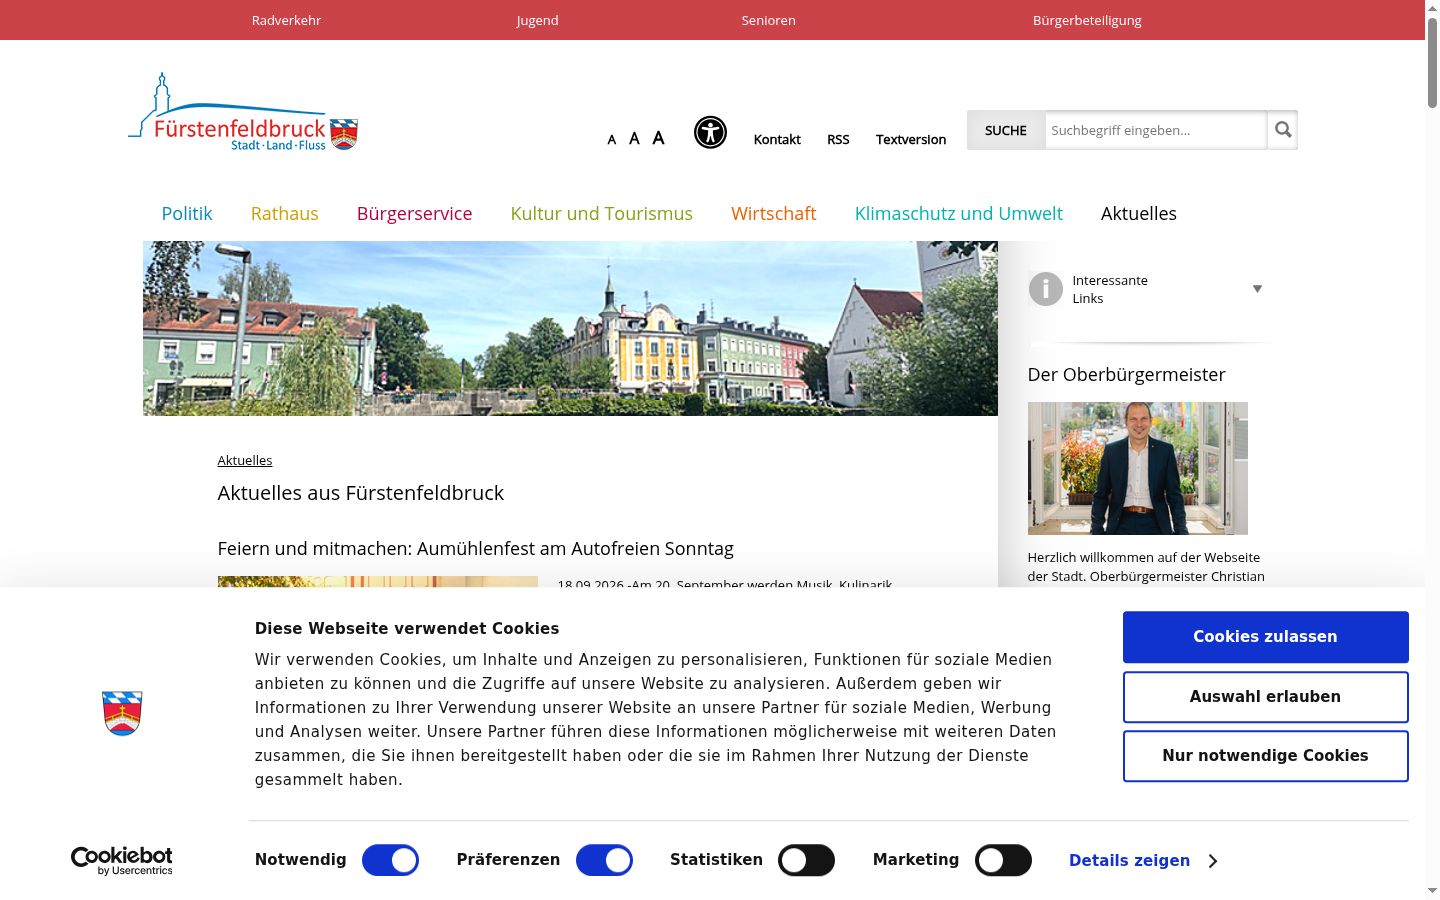Open the Klimaschutz und Umwelt menu
The width and height of the screenshot is (1440, 900).
click(958, 213)
